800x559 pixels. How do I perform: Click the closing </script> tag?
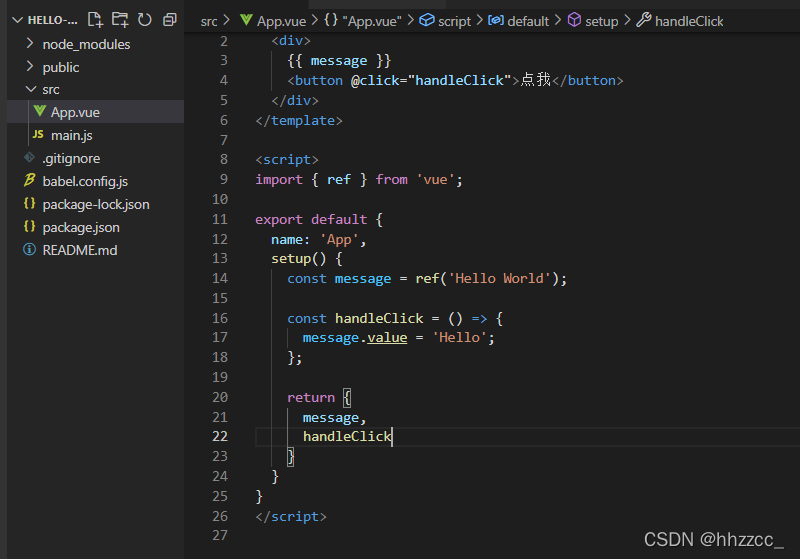(291, 517)
